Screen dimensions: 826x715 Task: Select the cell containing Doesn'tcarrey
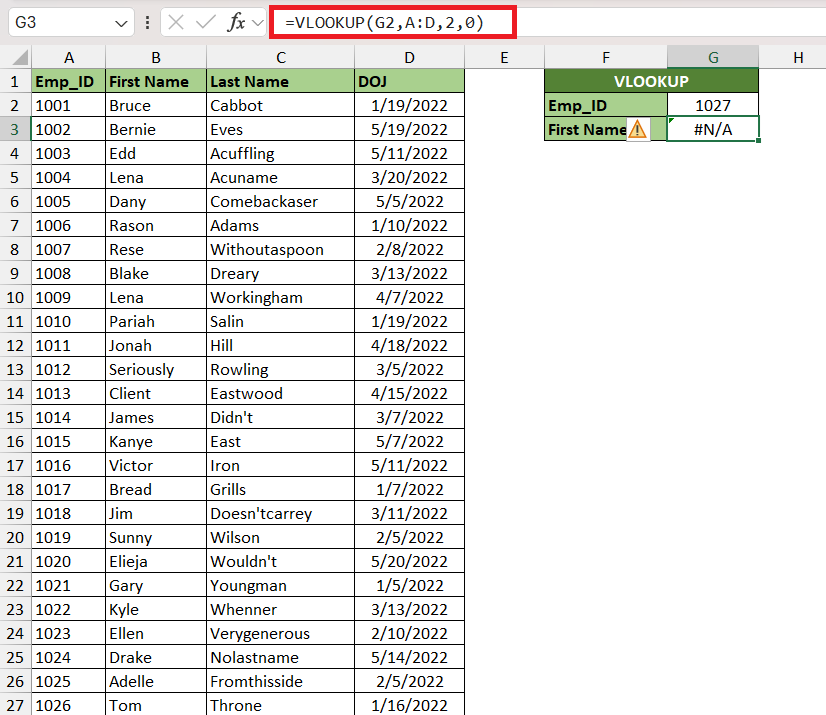click(281, 514)
